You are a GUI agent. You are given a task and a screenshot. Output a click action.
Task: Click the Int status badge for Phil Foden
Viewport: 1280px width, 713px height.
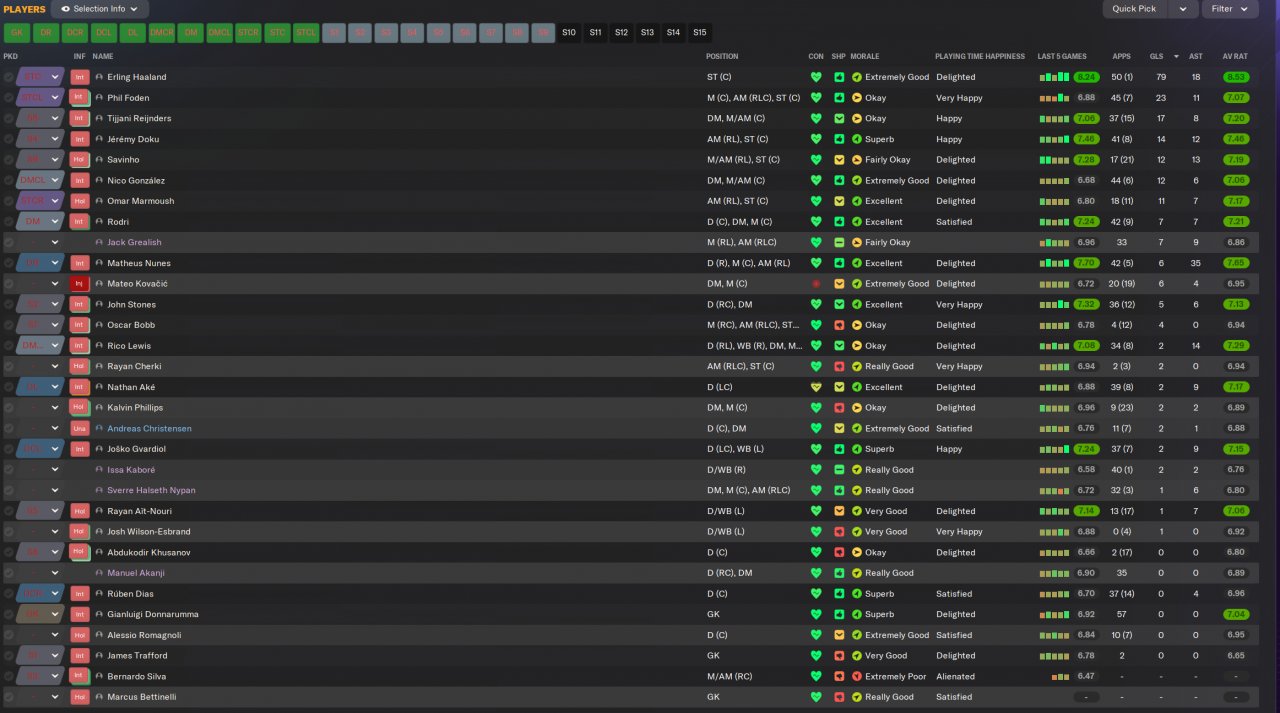pyautogui.click(x=80, y=98)
